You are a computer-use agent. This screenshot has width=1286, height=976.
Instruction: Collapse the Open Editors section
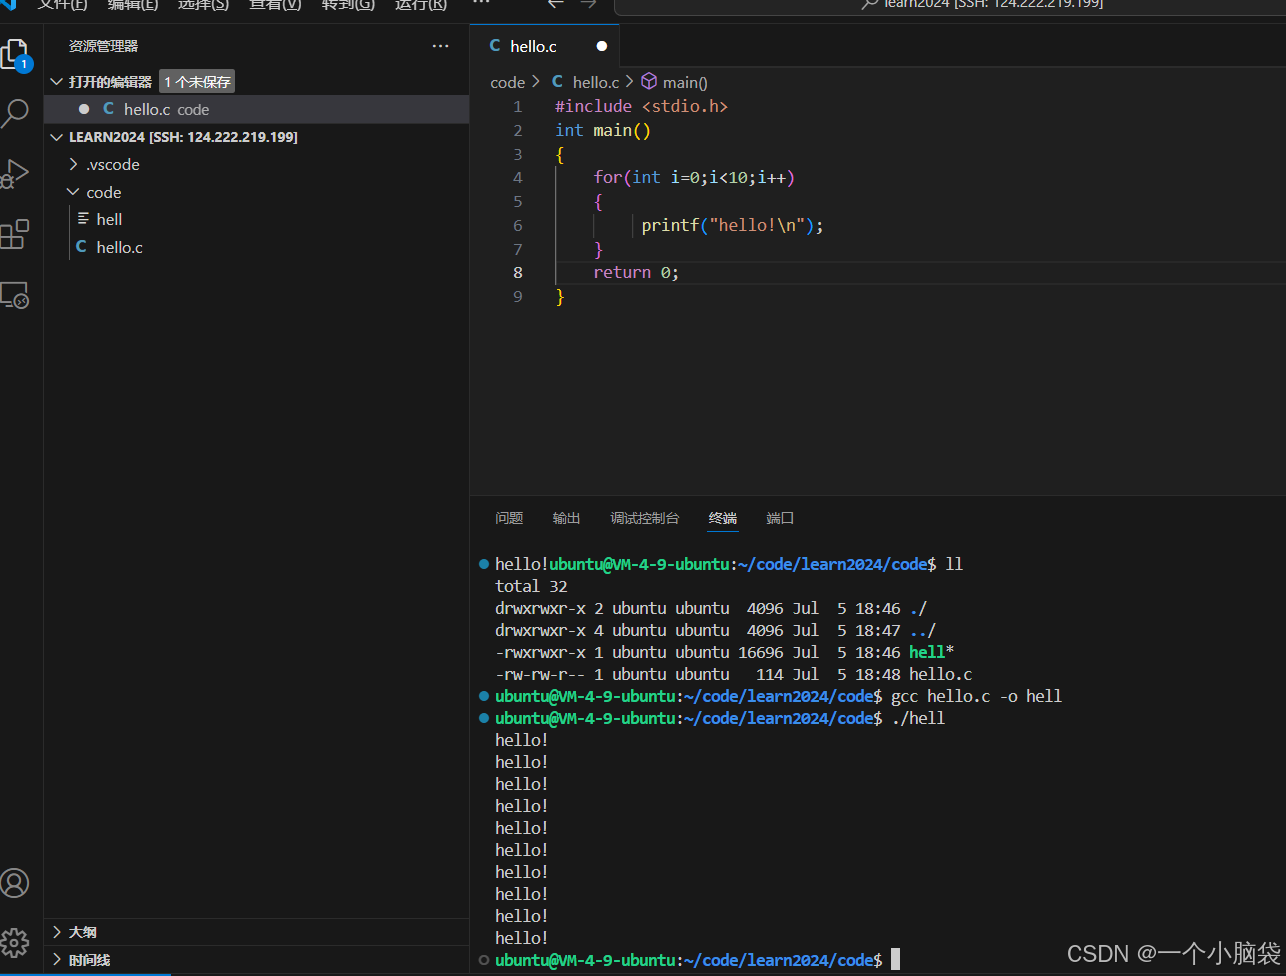pos(57,82)
